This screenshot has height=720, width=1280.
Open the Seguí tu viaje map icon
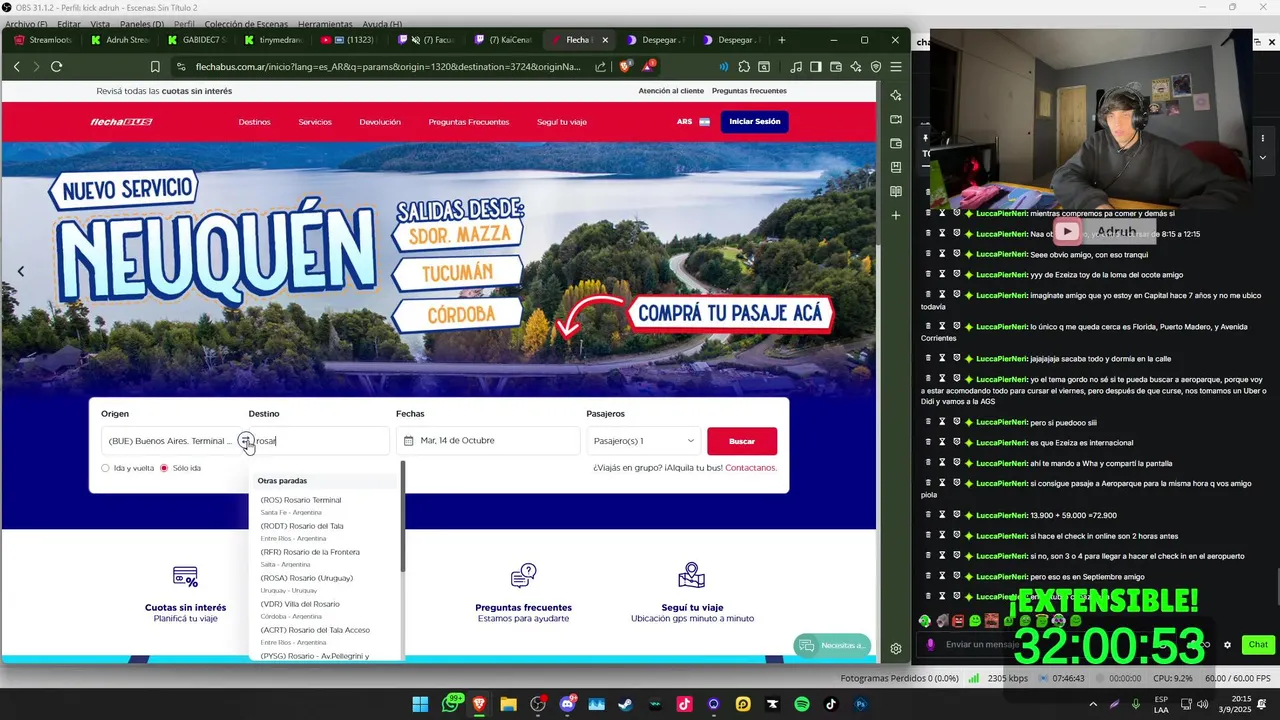(692, 576)
